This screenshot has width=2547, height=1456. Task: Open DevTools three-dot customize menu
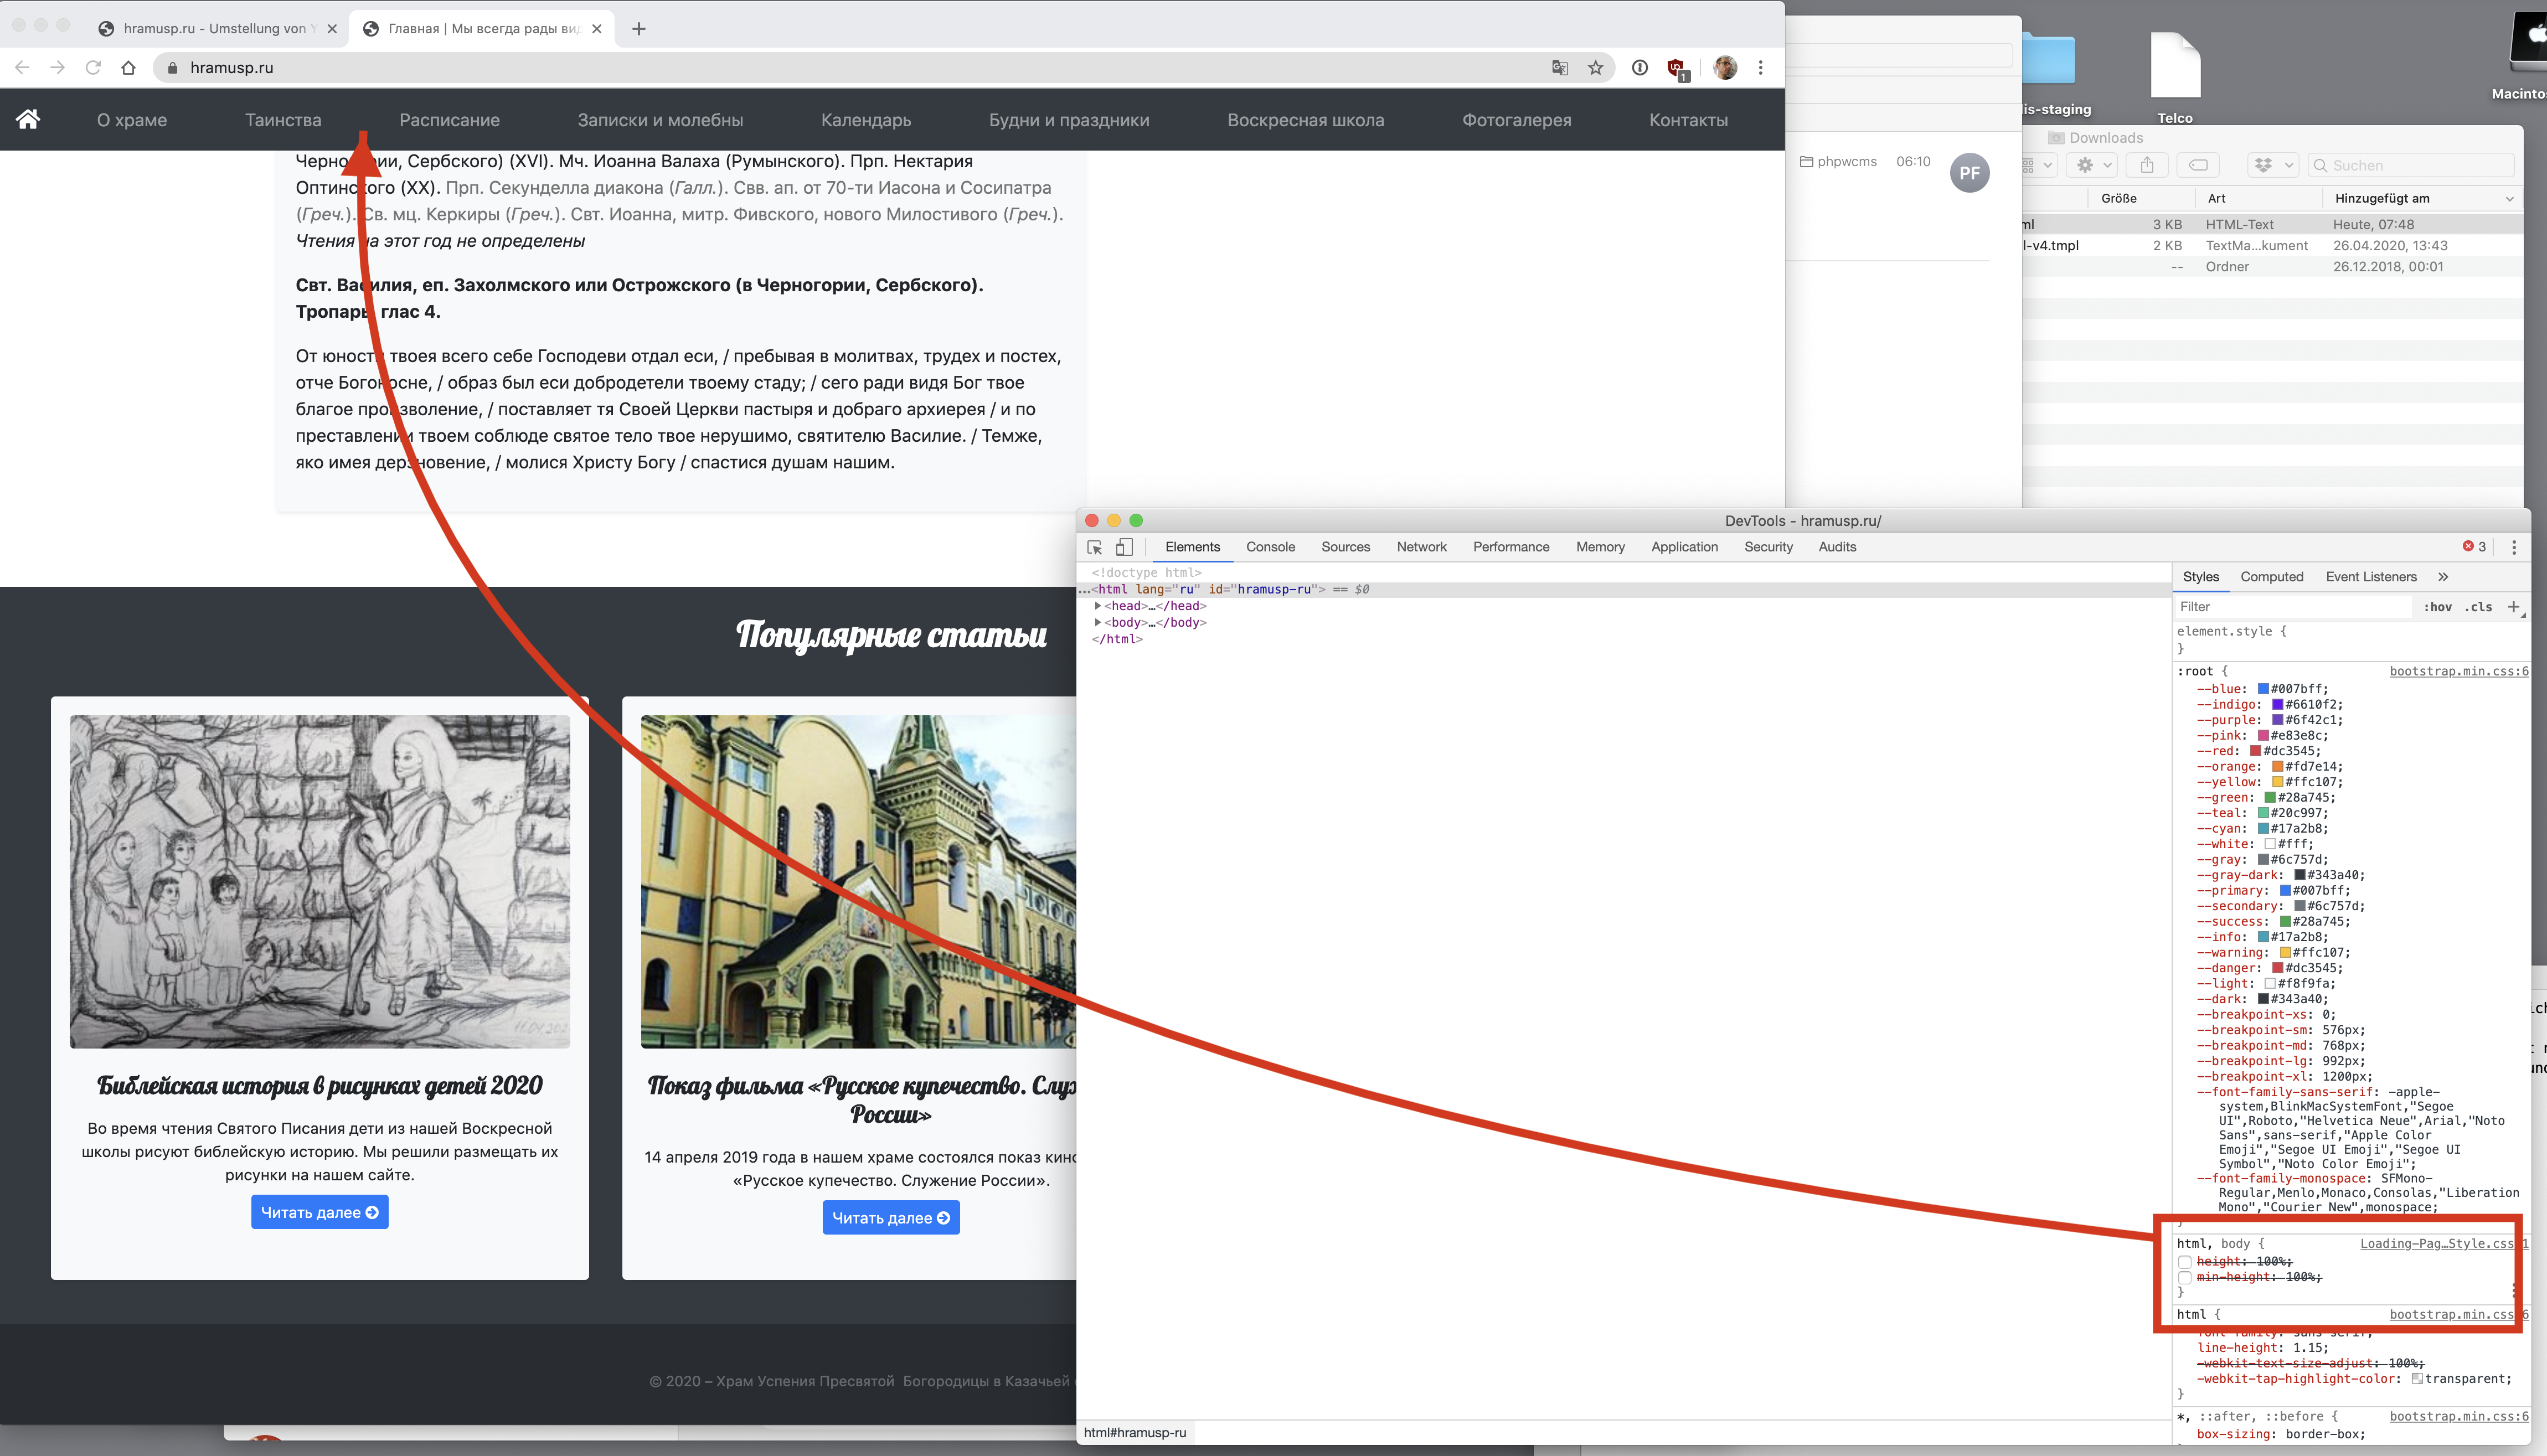(x=2514, y=547)
